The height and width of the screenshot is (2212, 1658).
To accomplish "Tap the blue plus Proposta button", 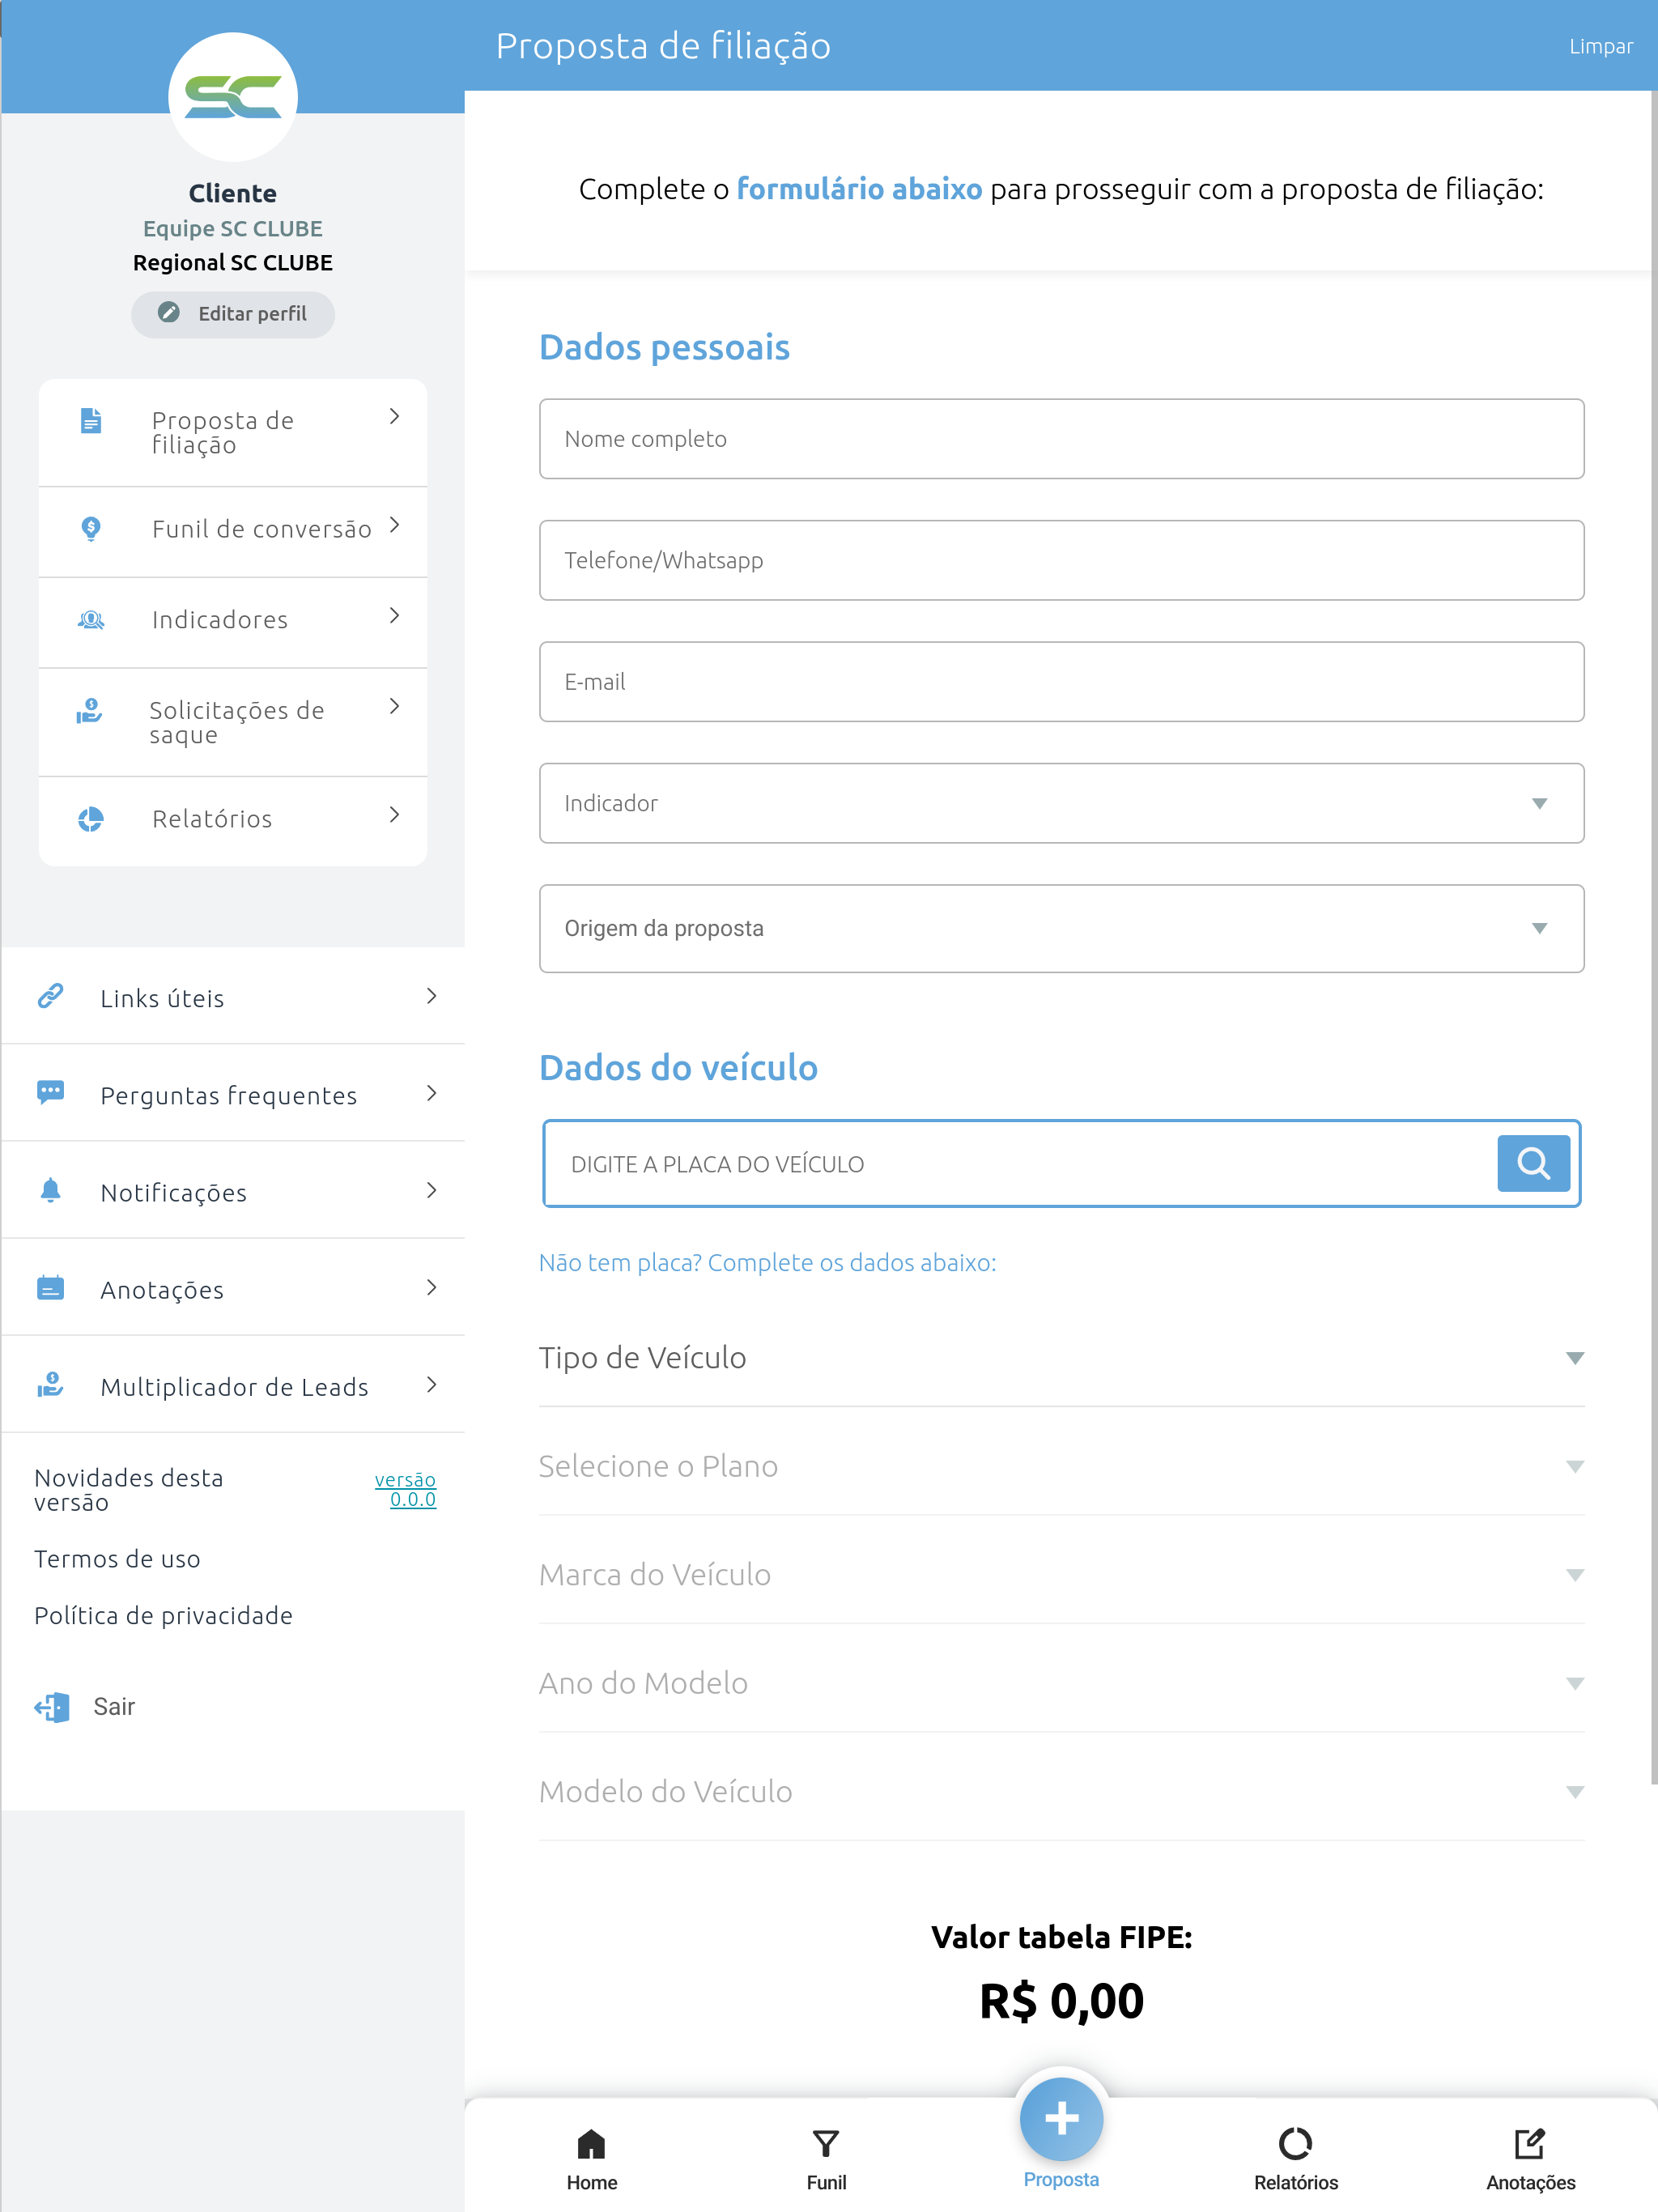I will pyautogui.click(x=1061, y=2118).
